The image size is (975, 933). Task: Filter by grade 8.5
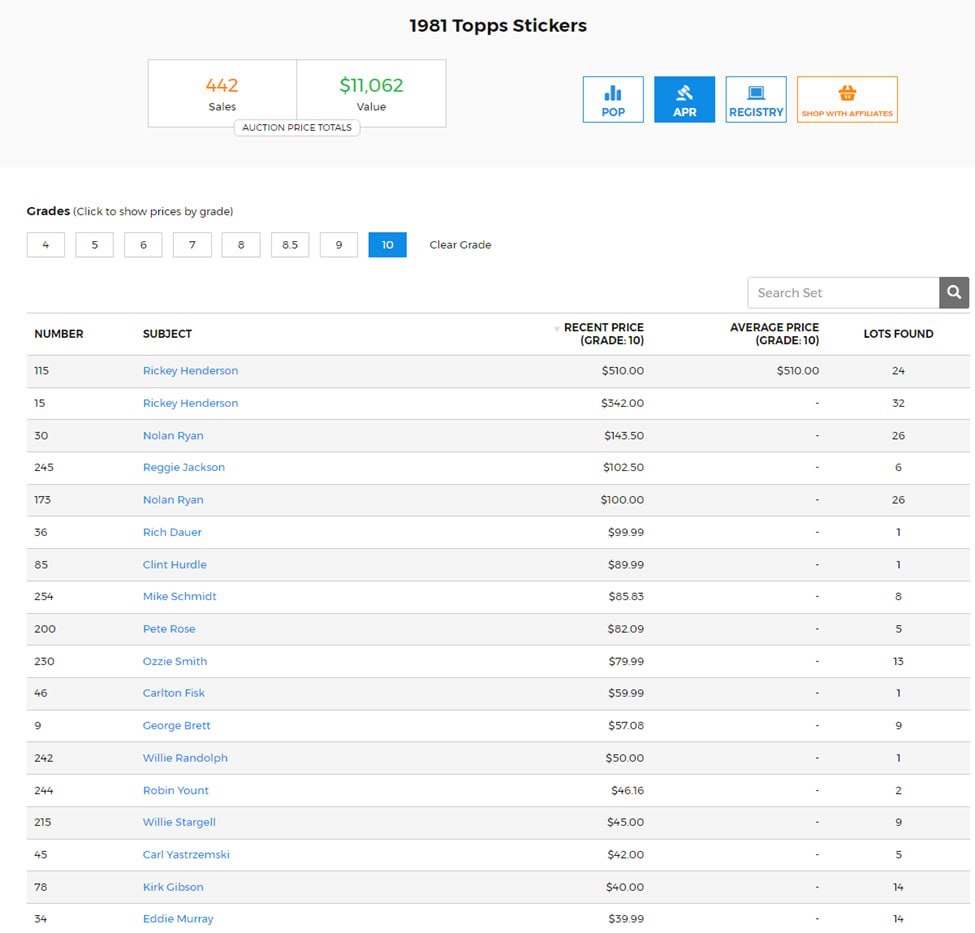coord(290,244)
